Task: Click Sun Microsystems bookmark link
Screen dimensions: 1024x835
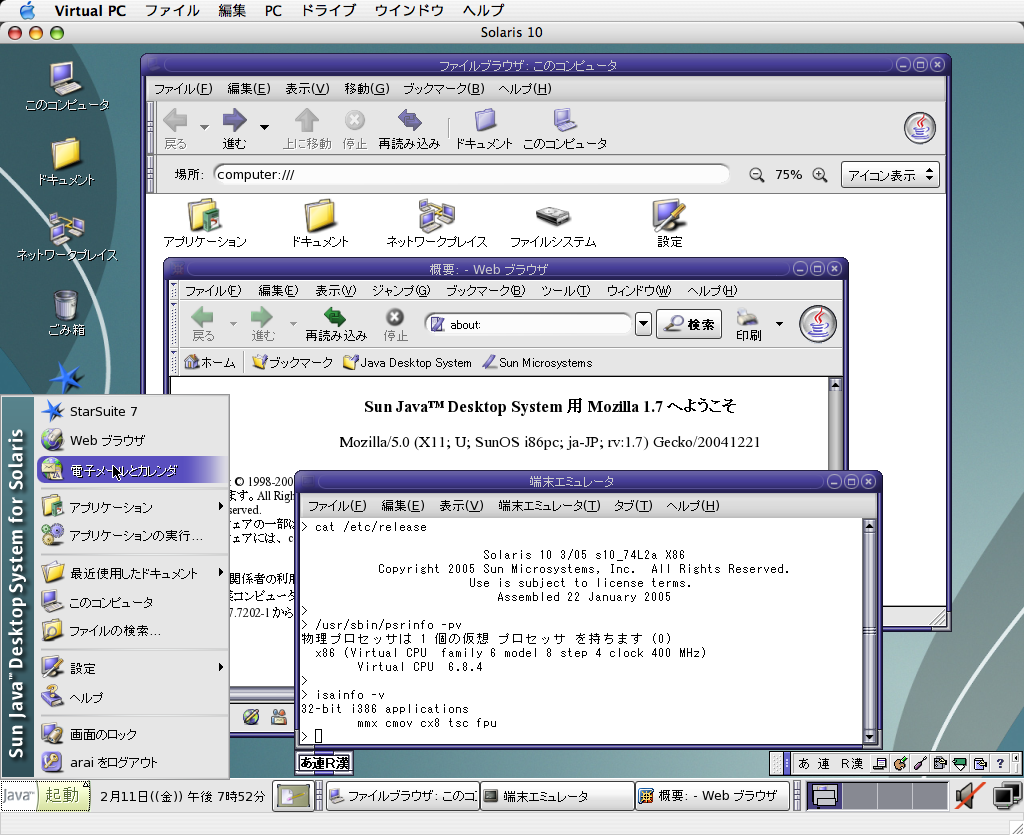Action: pyautogui.click(x=537, y=362)
